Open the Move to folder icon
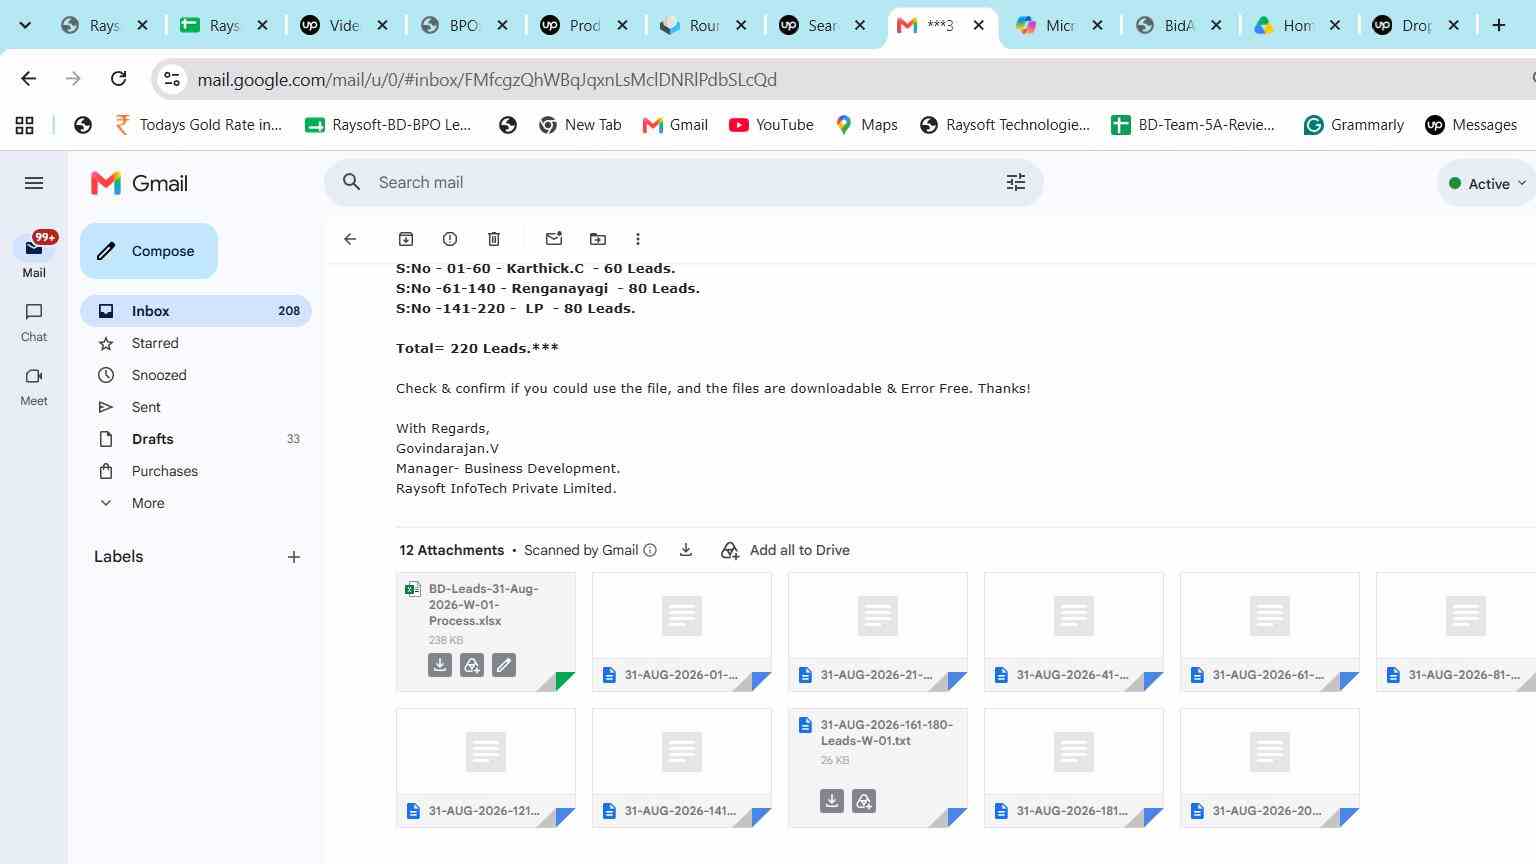This screenshot has height=864, width=1536. coord(598,239)
